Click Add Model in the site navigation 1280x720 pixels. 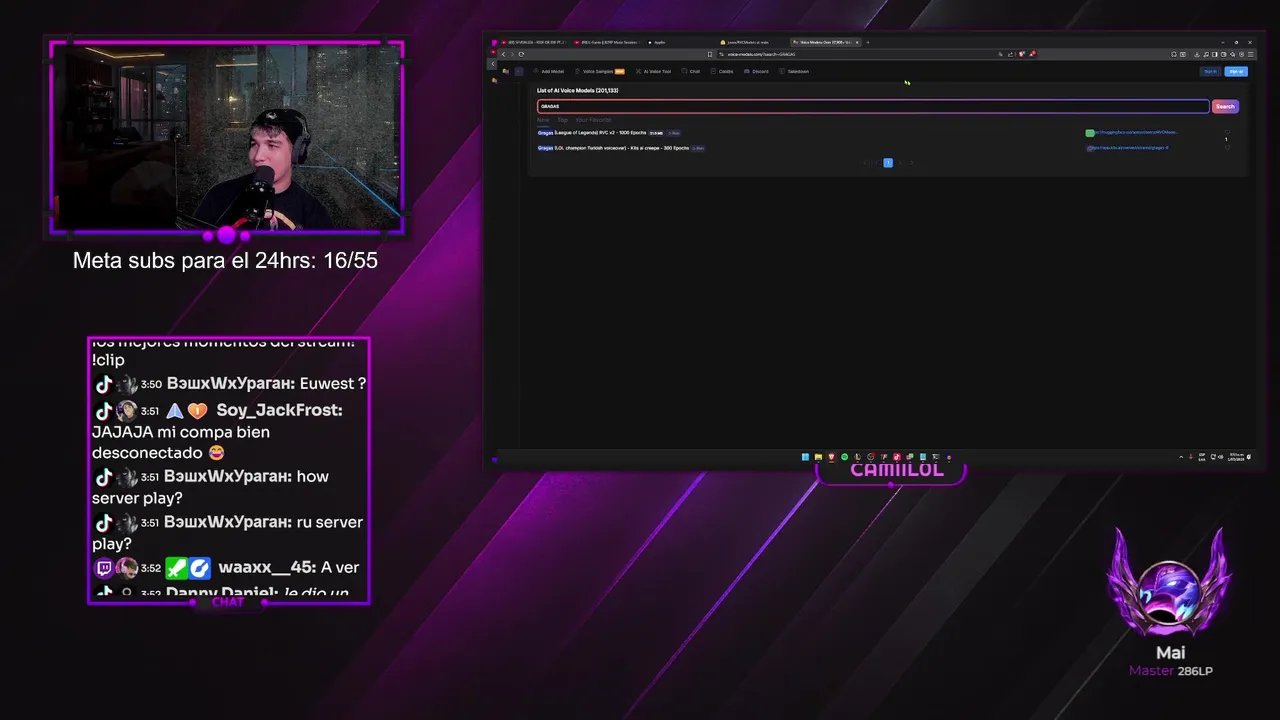(x=549, y=71)
